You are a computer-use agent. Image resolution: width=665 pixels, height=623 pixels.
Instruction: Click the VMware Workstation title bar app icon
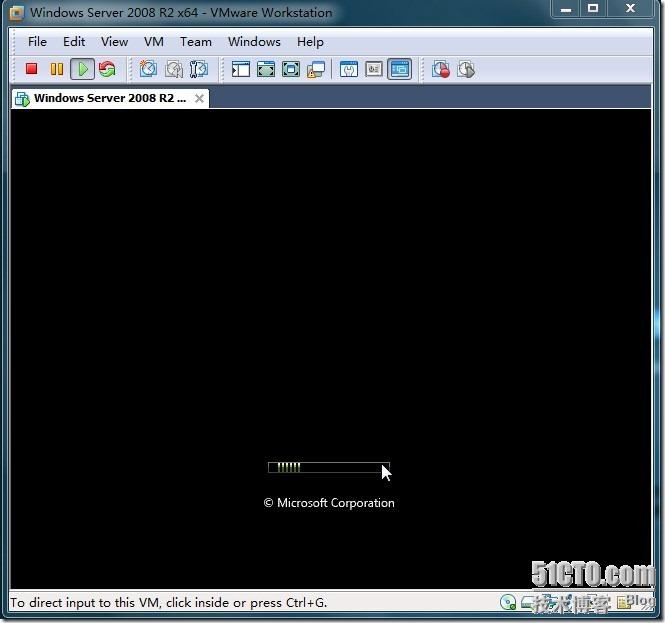17,13
